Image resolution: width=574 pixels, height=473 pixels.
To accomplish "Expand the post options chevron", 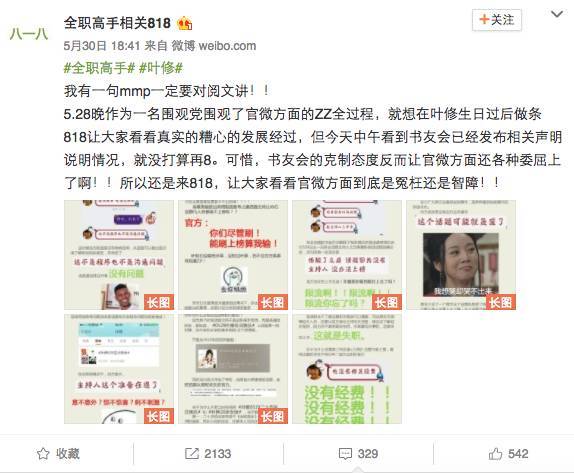I will coord(557,15).
